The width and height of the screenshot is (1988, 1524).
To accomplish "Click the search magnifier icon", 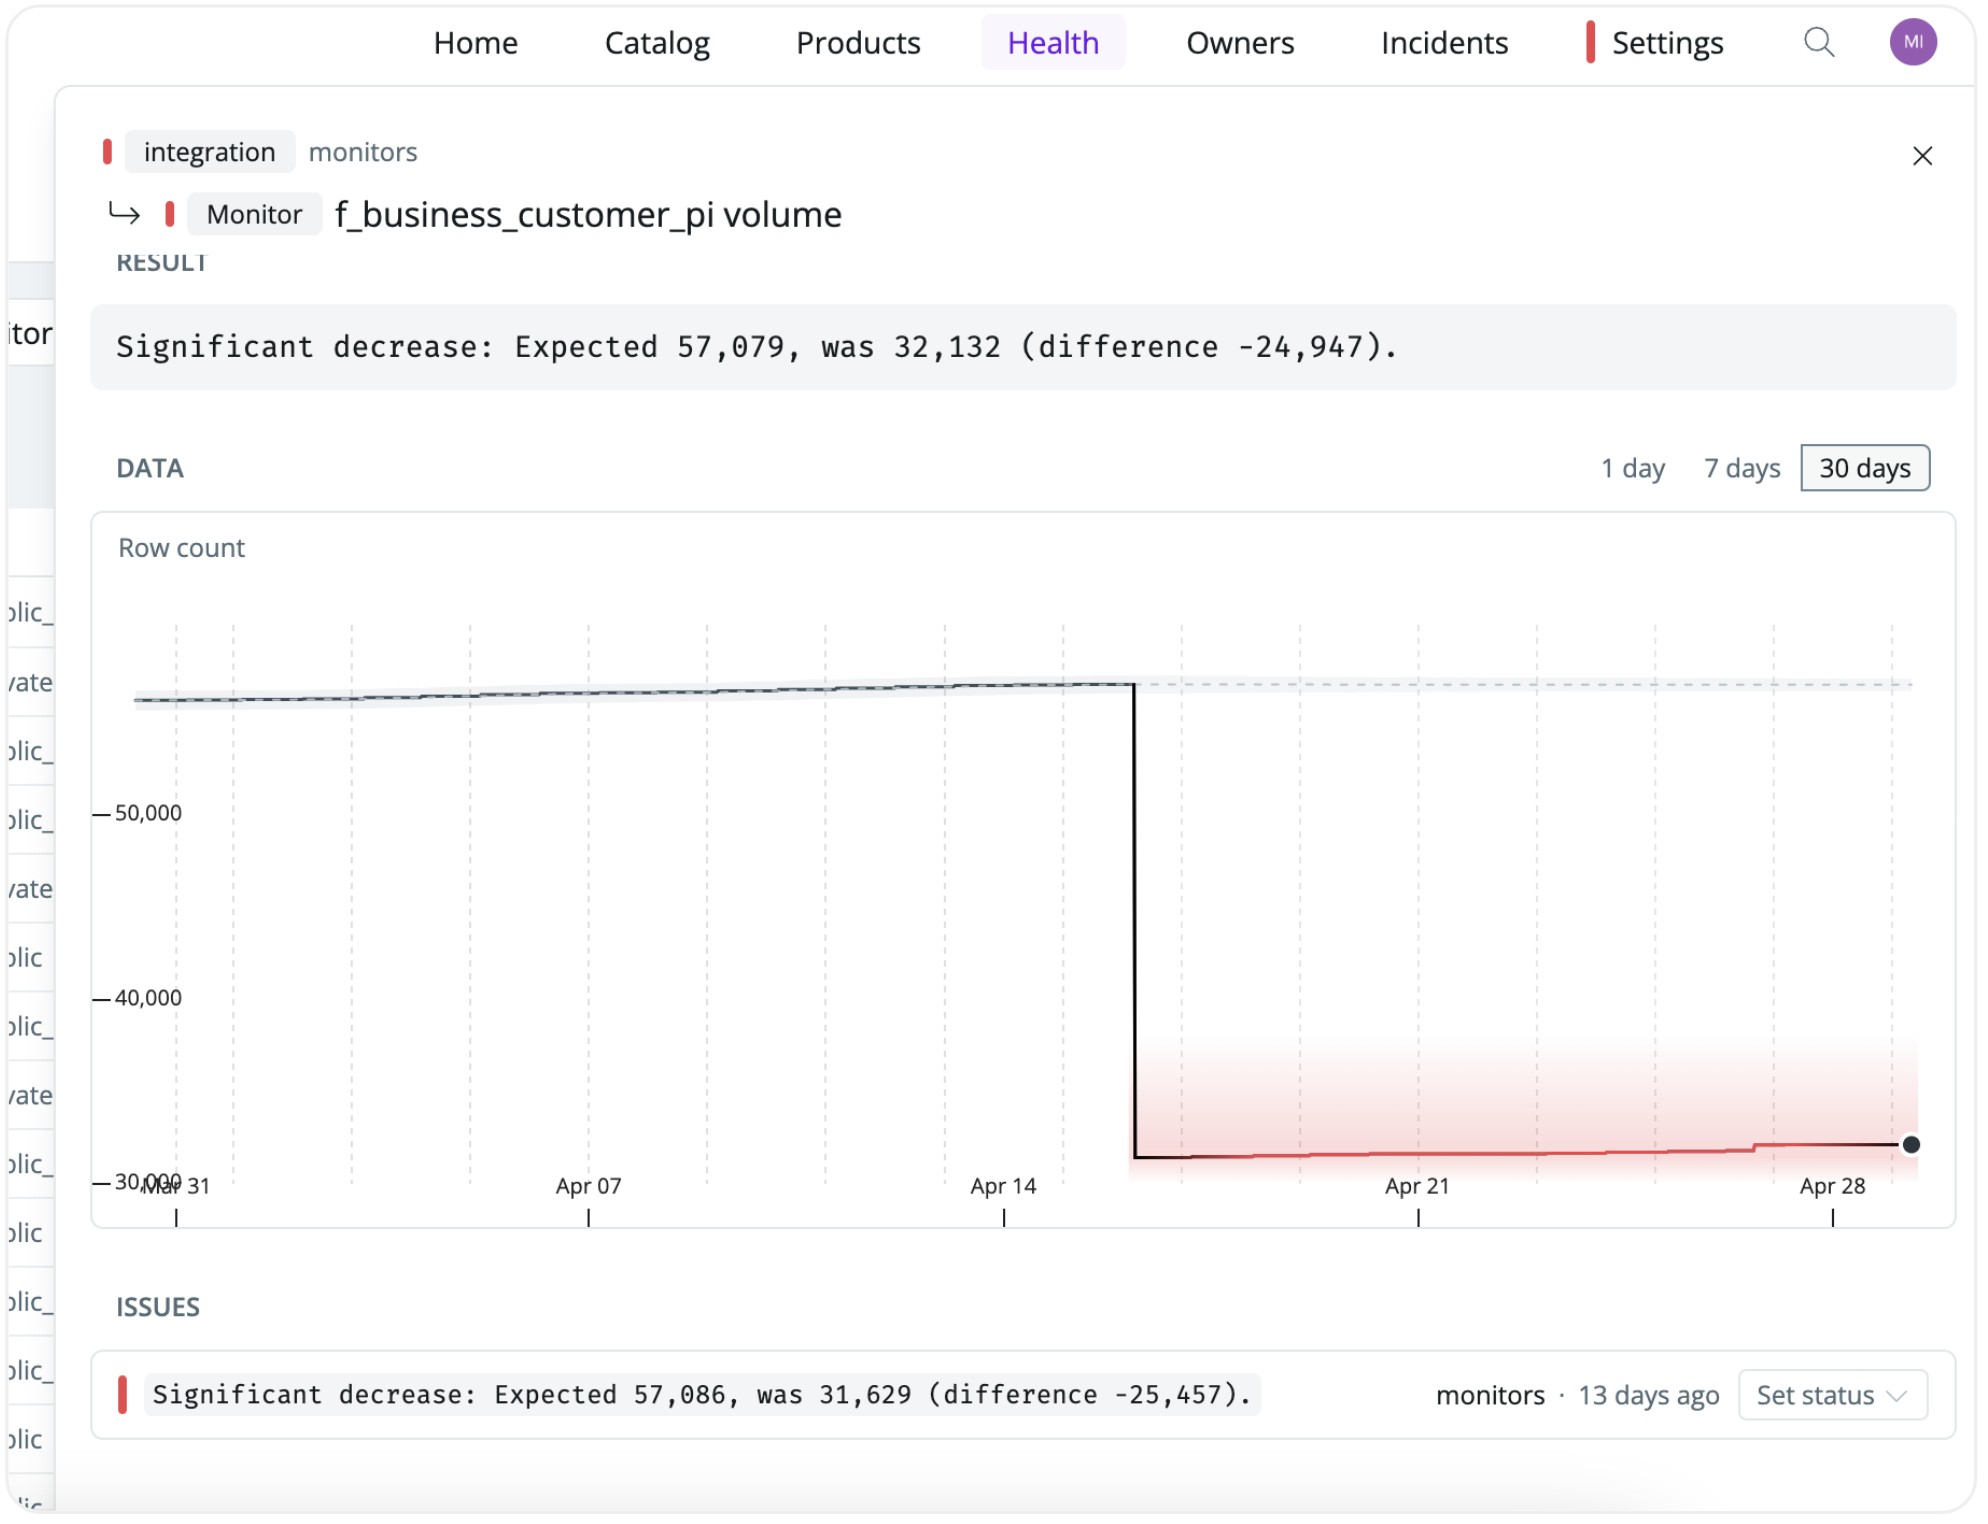I will point(1817,43).
